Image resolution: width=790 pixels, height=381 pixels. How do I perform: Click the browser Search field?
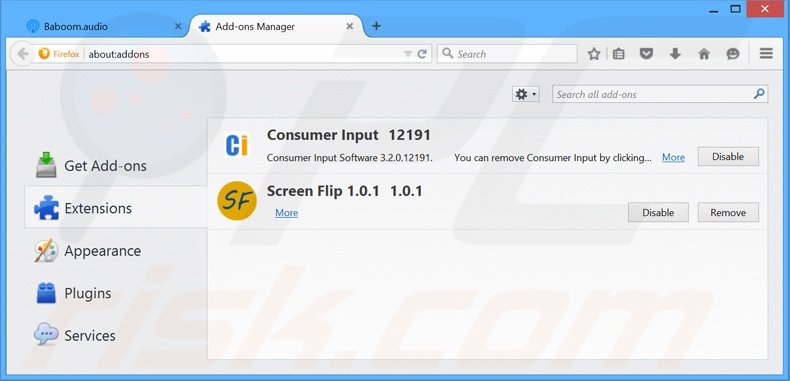[x=507, y=54]
